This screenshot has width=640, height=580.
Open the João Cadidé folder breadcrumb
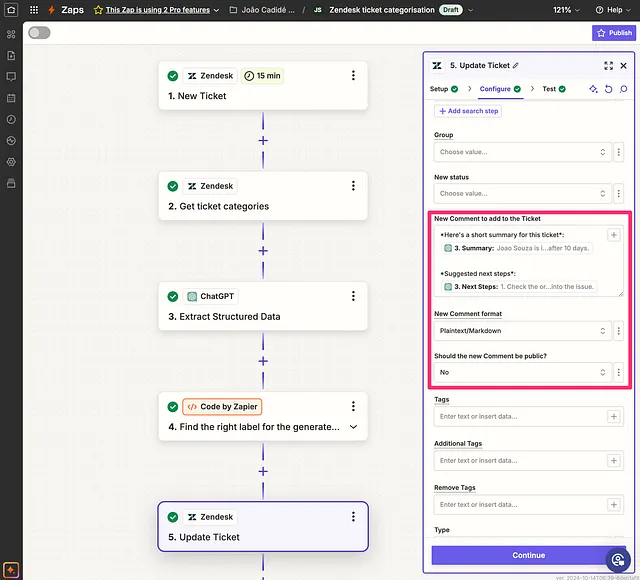point(262,10)
